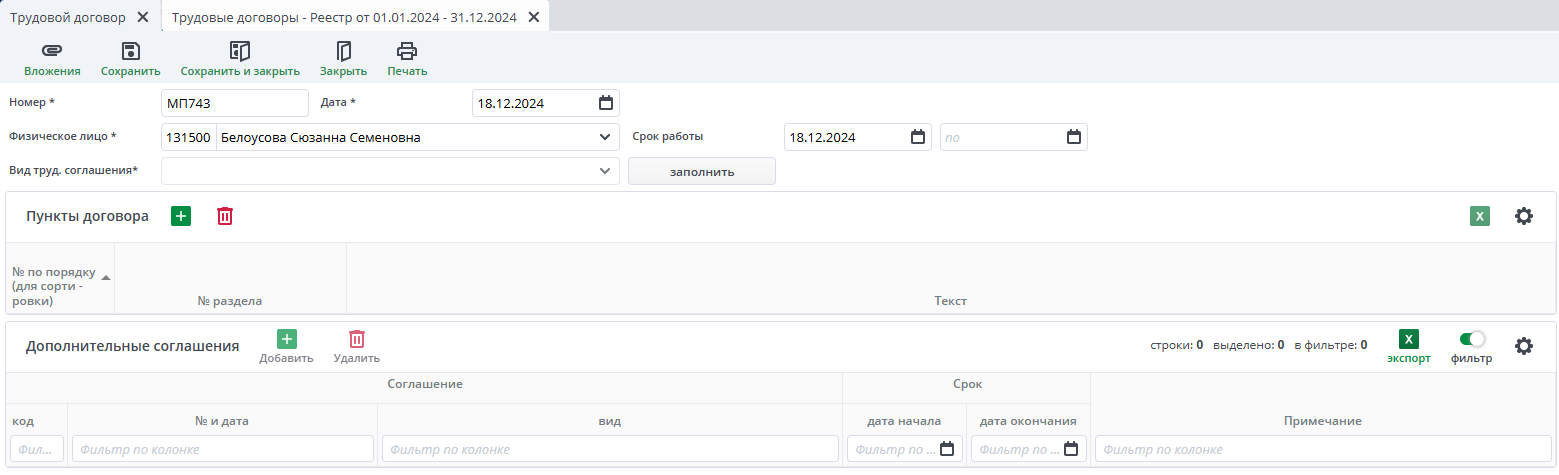Viewport: 1559px width, 475px height.
Task: Click the выделено: 0 counter
Action: click(x=1249, y=345)
